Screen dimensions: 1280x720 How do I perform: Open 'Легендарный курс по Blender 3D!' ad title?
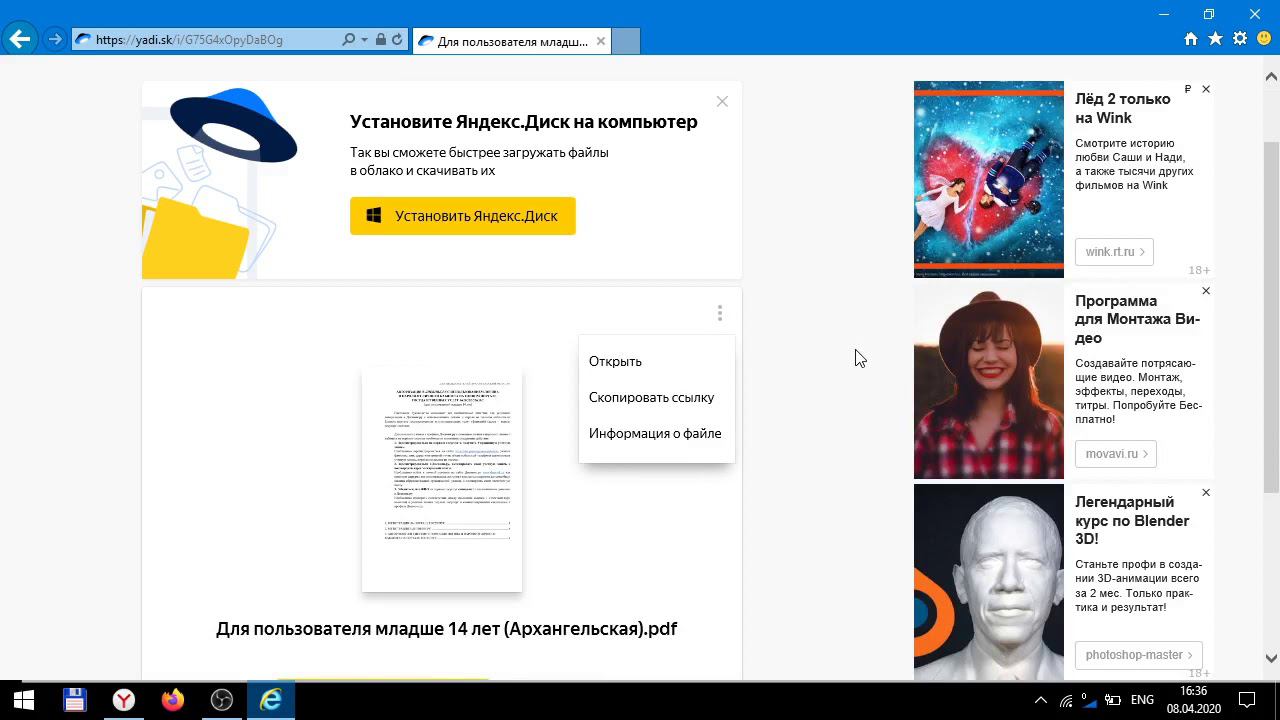[1132, 520]
